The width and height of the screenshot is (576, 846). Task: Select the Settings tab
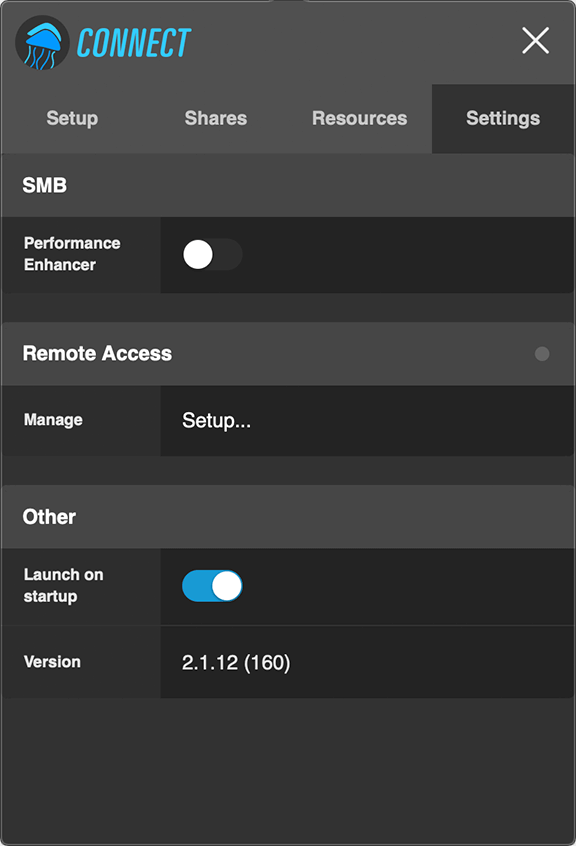point(503,119)
